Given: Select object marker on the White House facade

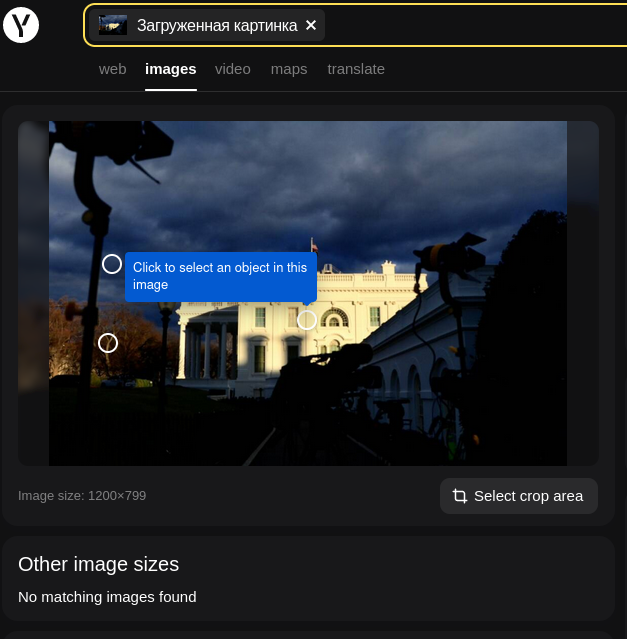Looking at the screenshot, I should [307, 320].
